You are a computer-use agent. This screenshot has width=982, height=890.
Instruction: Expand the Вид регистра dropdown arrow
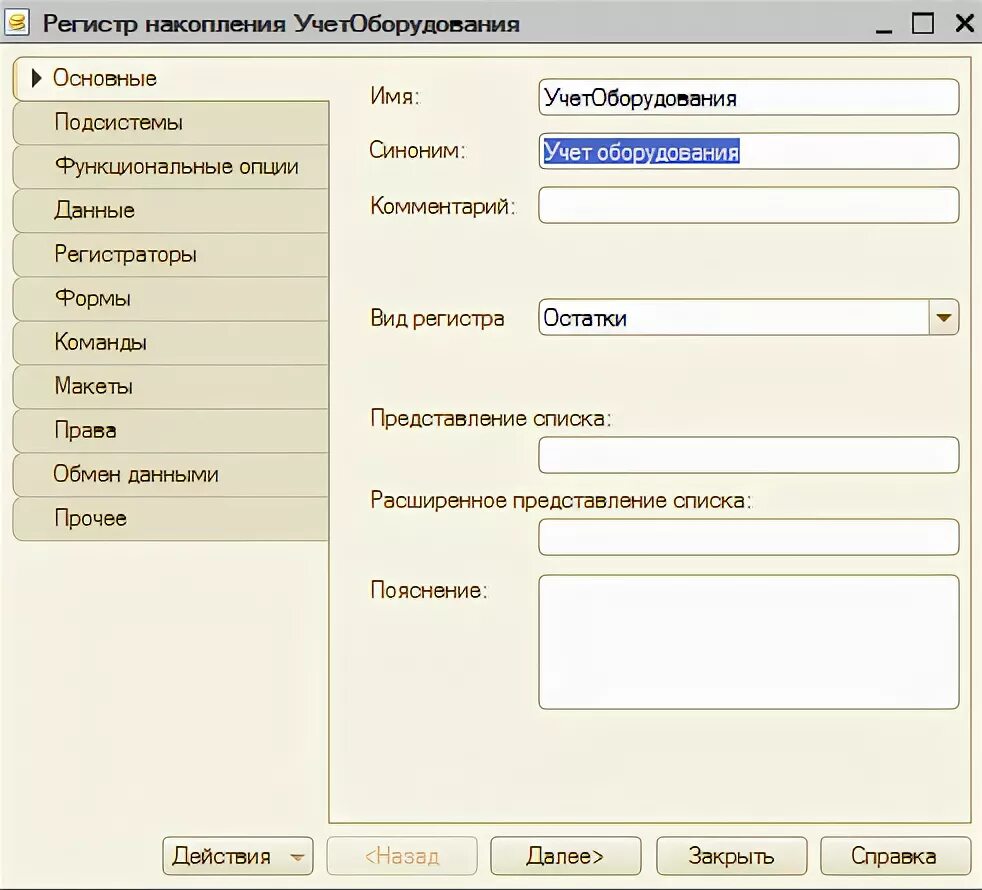coord(944,318)
